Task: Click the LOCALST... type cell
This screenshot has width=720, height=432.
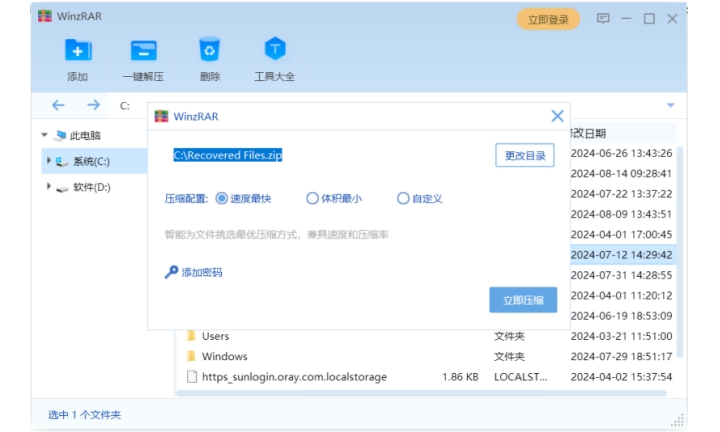Action: [x=521, y=377]
